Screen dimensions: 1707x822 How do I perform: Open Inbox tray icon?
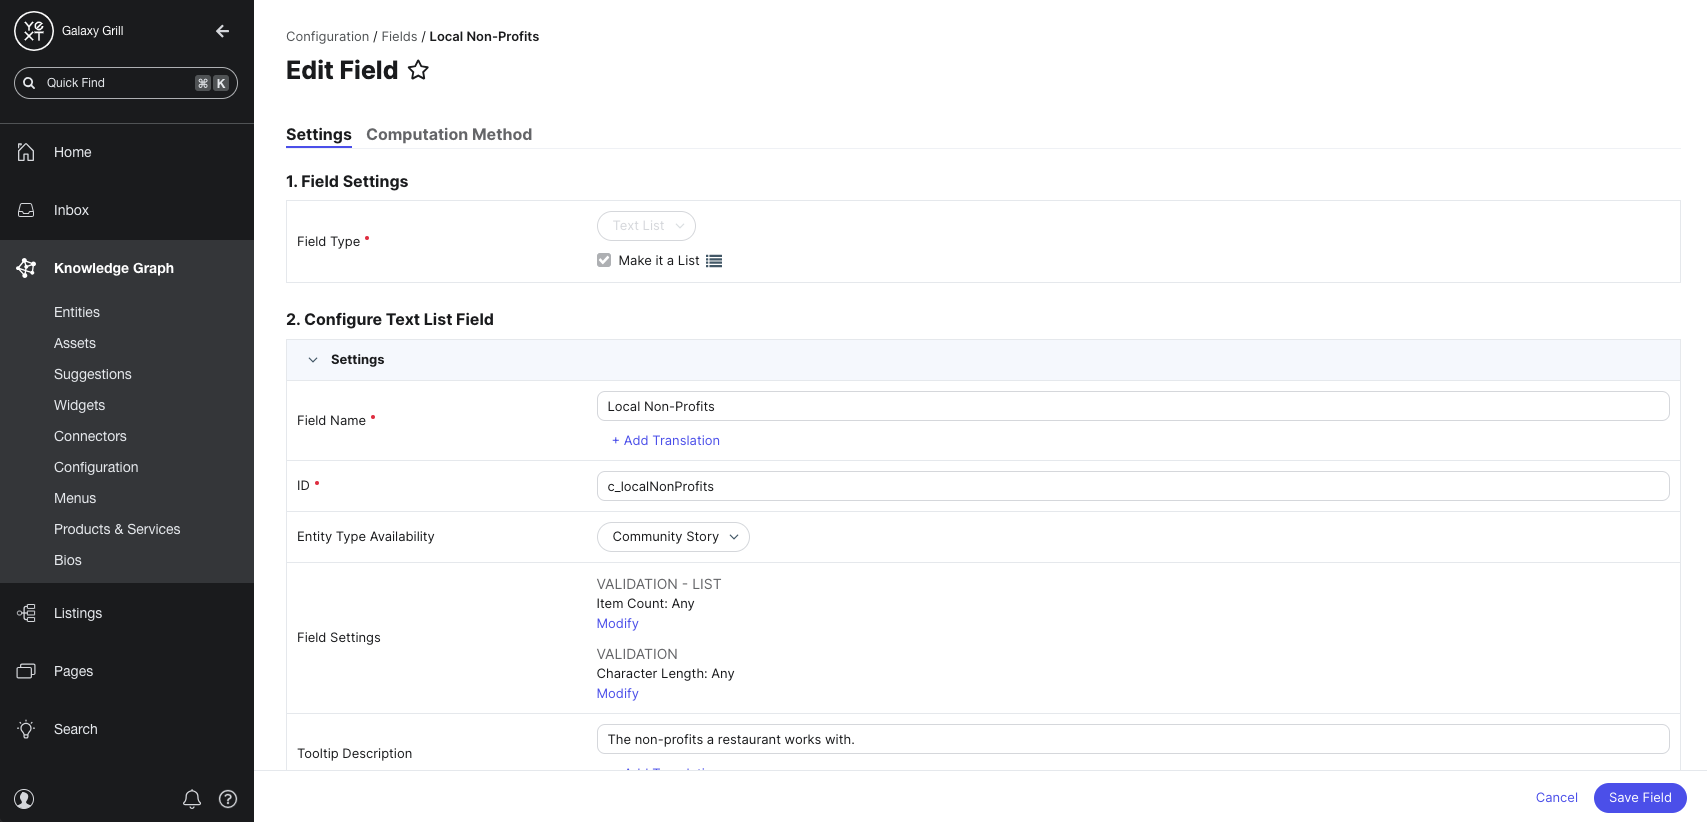click(x=26, y=210)
